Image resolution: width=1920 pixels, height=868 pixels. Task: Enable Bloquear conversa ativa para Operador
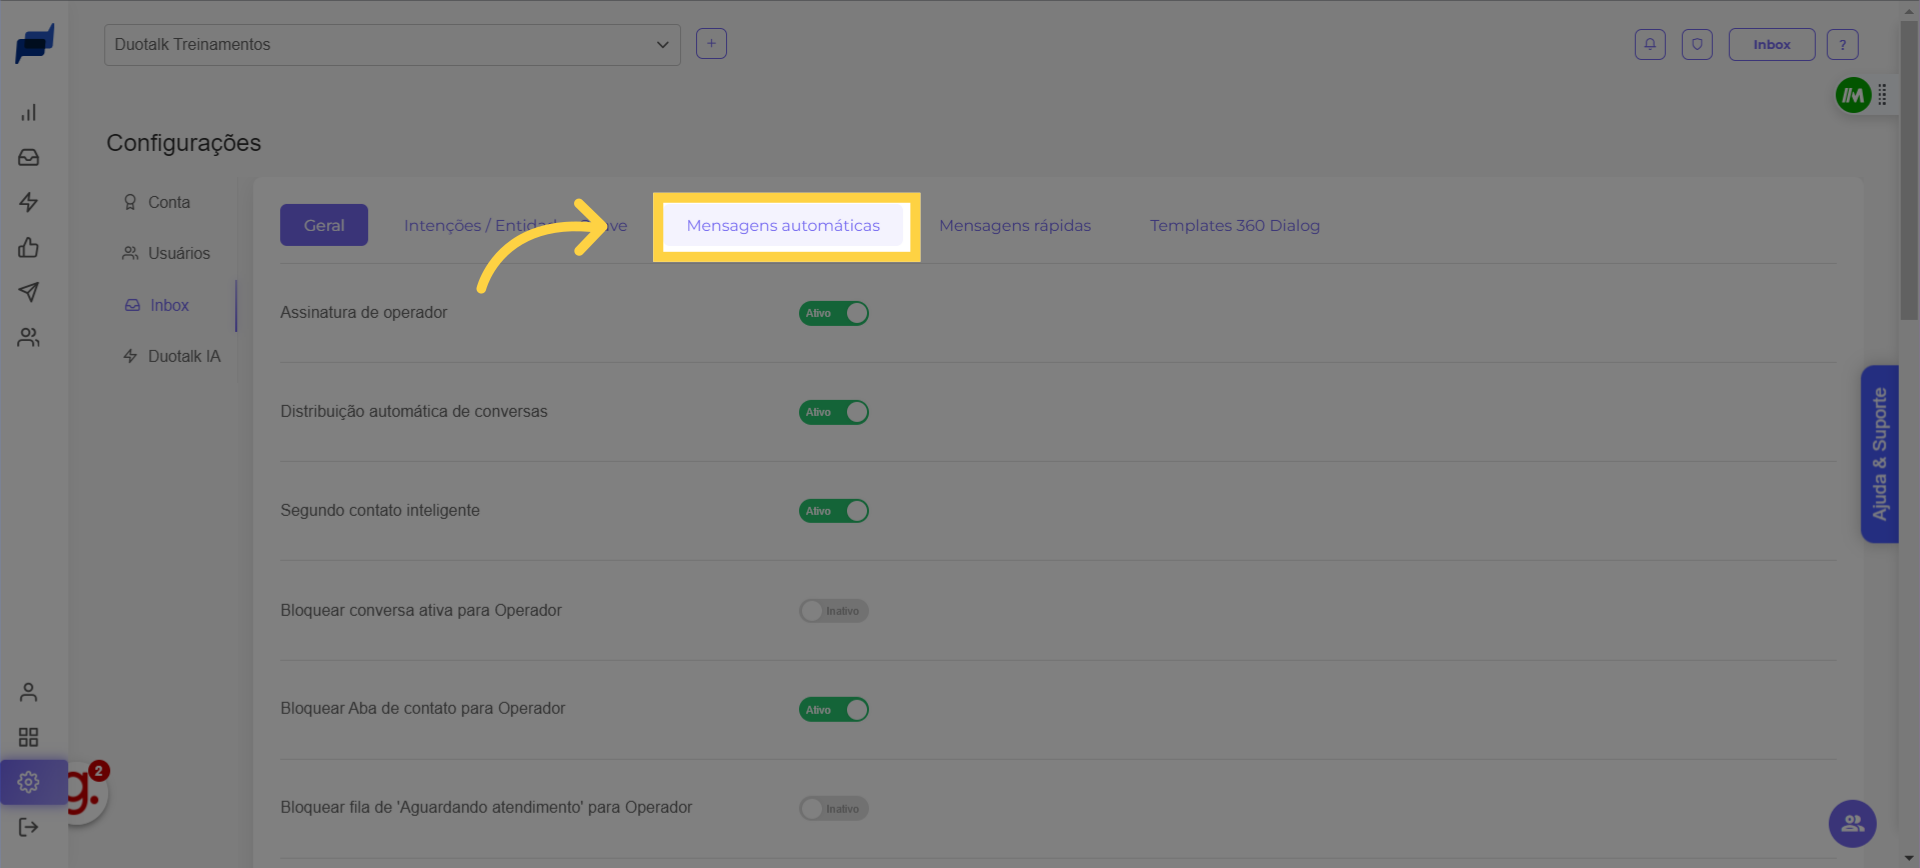[833, 611]
